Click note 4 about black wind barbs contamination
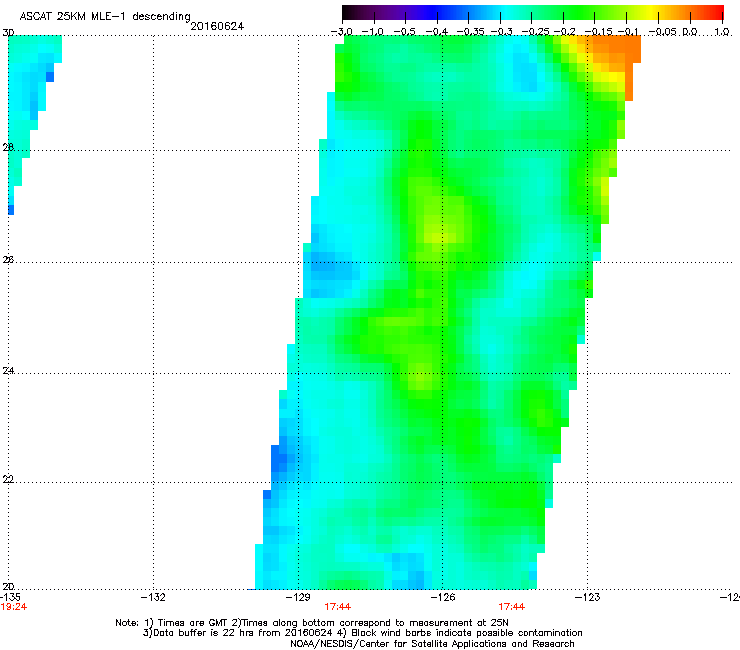The width and height of the screenshot is (740, 650). [x=460, y=633]
